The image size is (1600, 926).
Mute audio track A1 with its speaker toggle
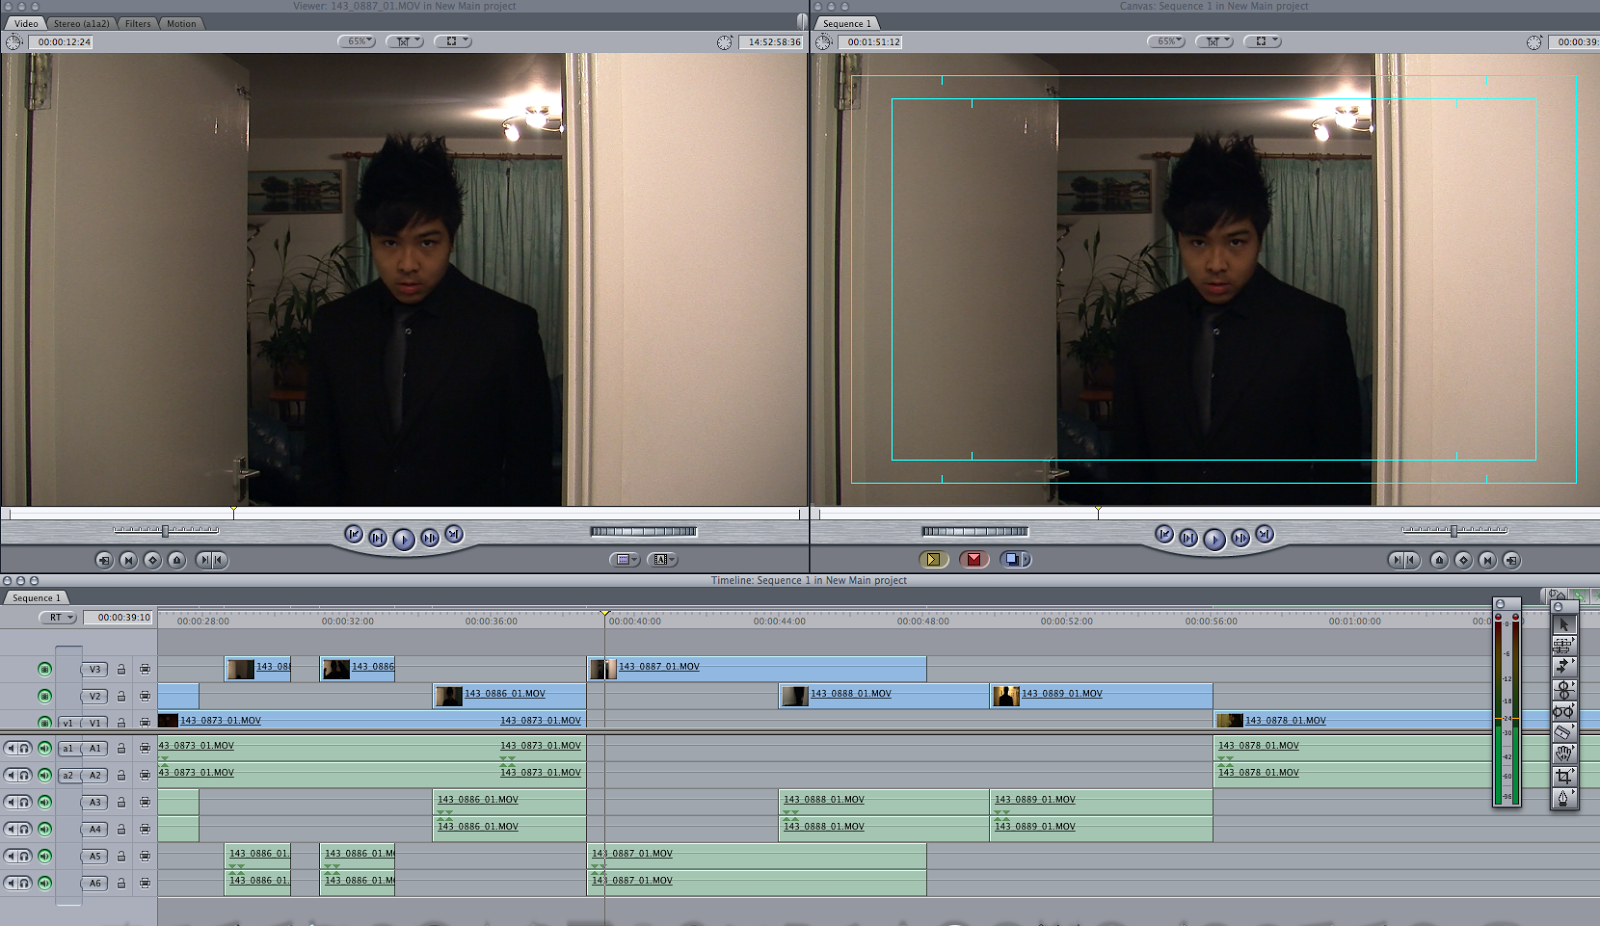13,746
